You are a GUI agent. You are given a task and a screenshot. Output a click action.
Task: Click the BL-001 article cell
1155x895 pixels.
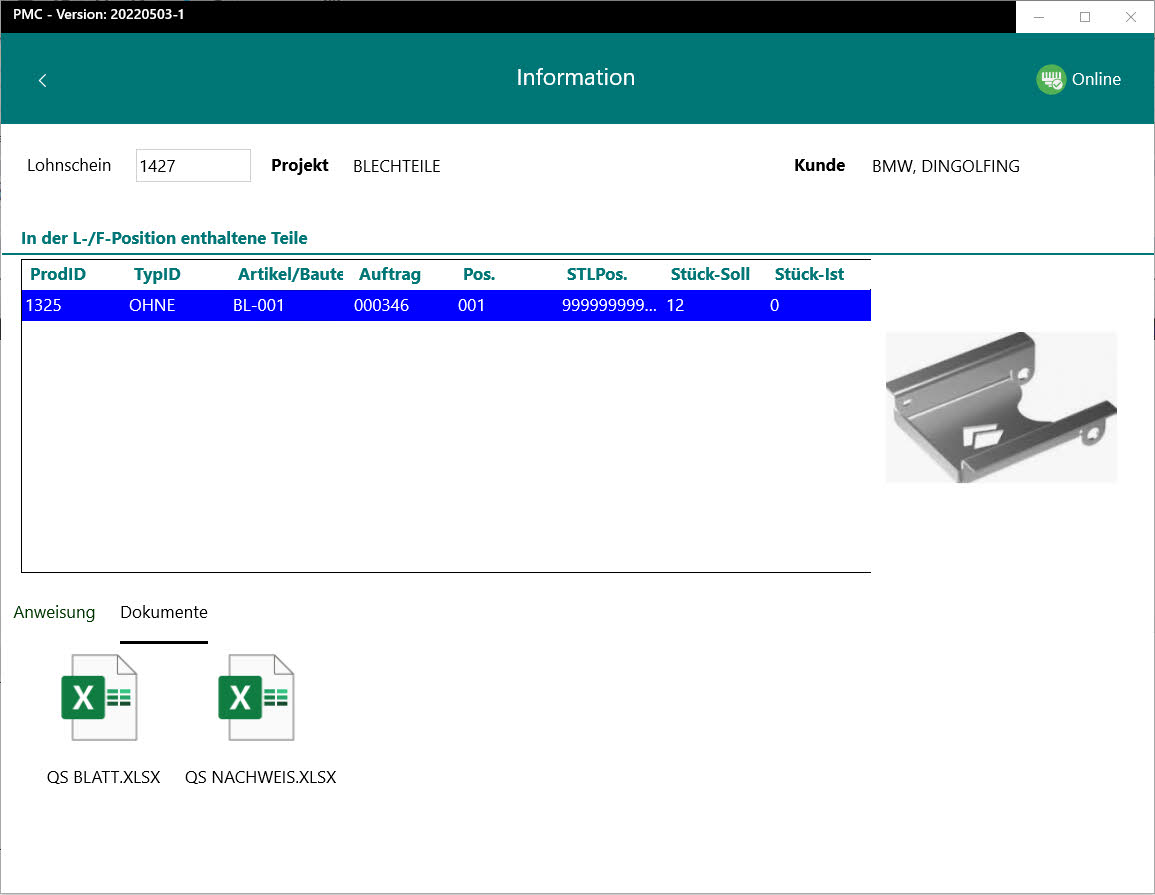259,305
